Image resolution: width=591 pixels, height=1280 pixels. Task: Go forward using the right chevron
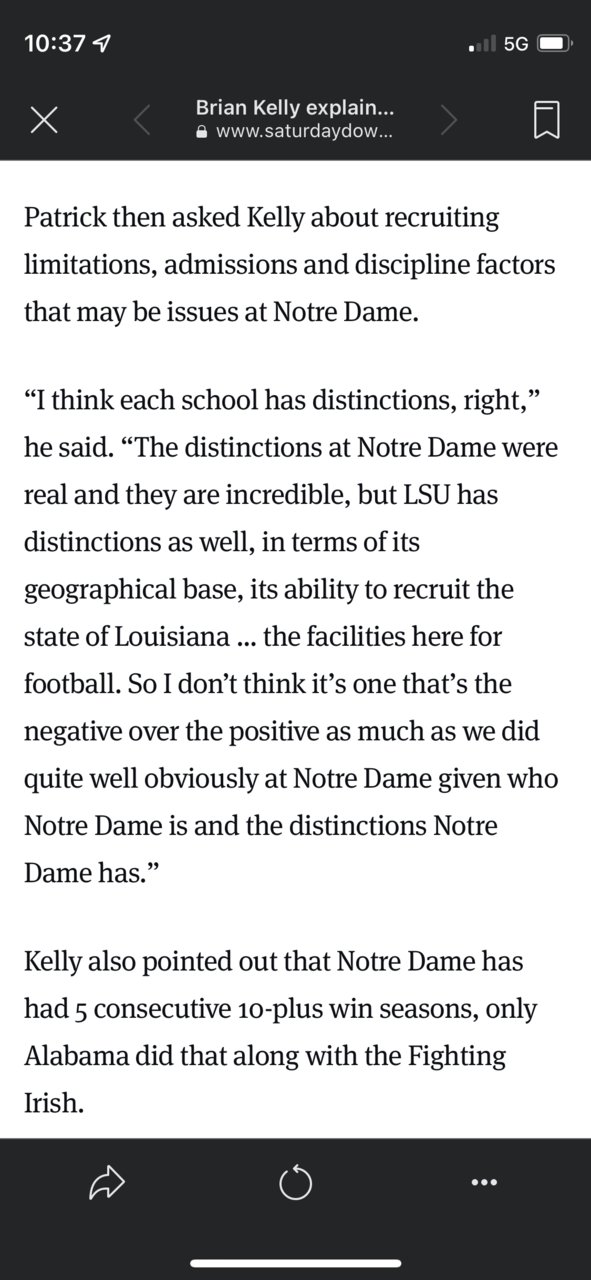(449, 121)
